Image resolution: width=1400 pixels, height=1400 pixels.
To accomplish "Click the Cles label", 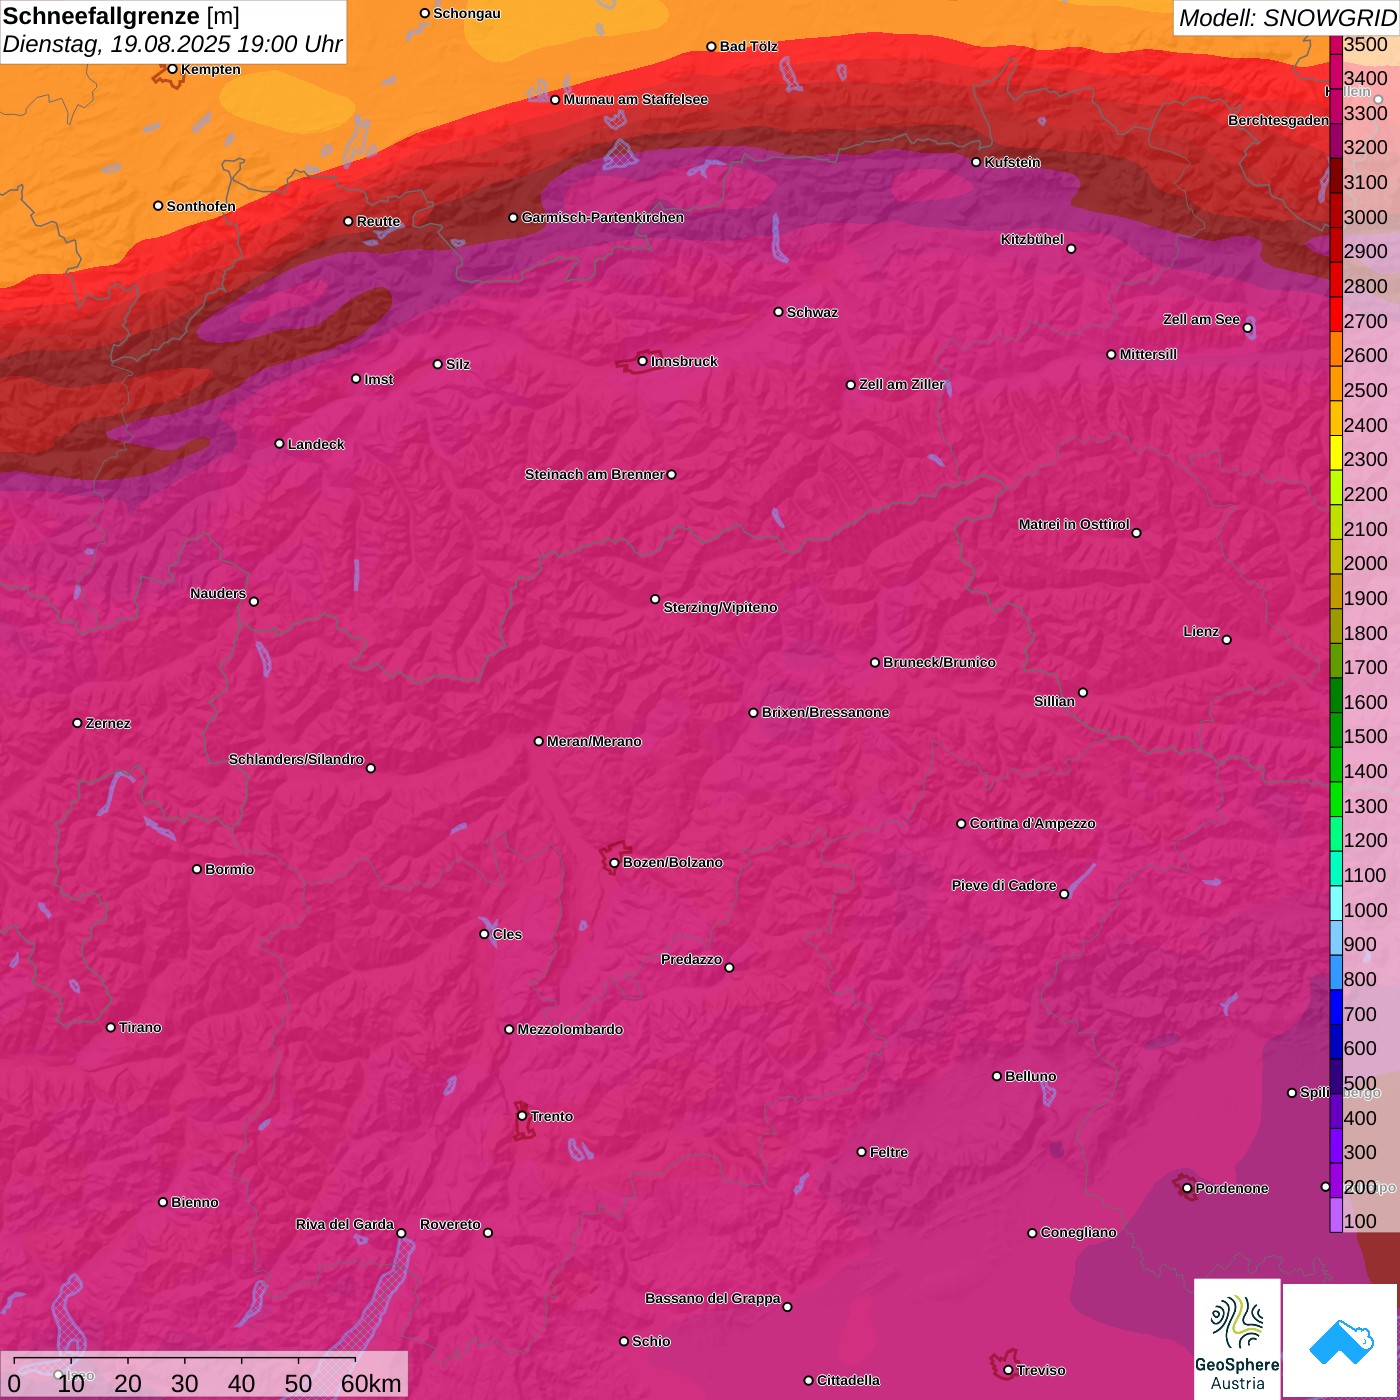I will (507, 934).
